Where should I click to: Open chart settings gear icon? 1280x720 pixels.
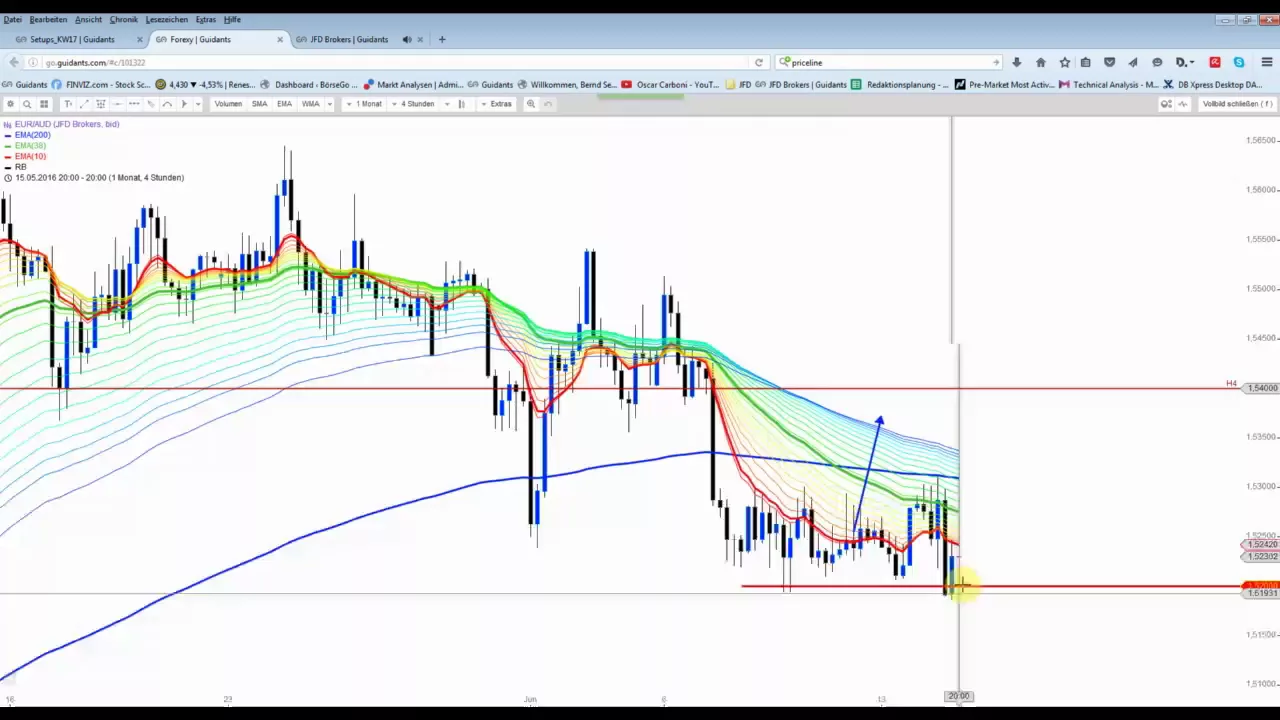coord(10,104)
